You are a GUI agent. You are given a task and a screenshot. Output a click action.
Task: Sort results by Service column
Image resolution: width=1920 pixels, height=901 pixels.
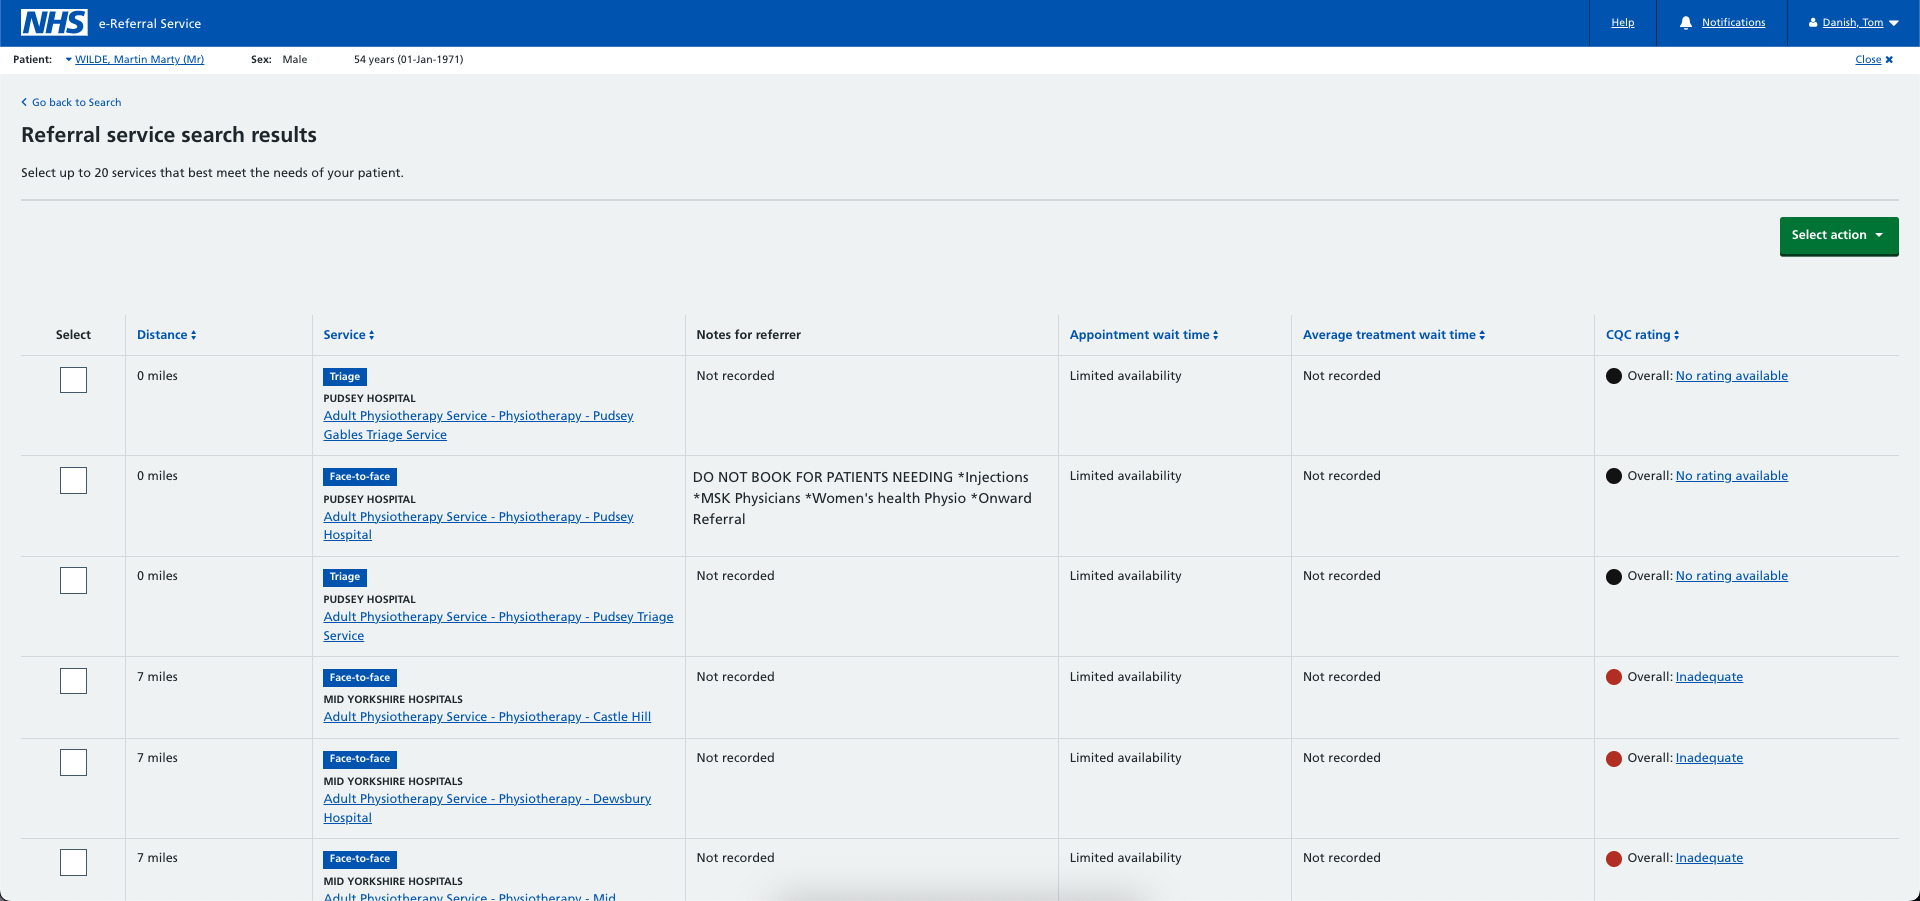[x=348, y=335]
